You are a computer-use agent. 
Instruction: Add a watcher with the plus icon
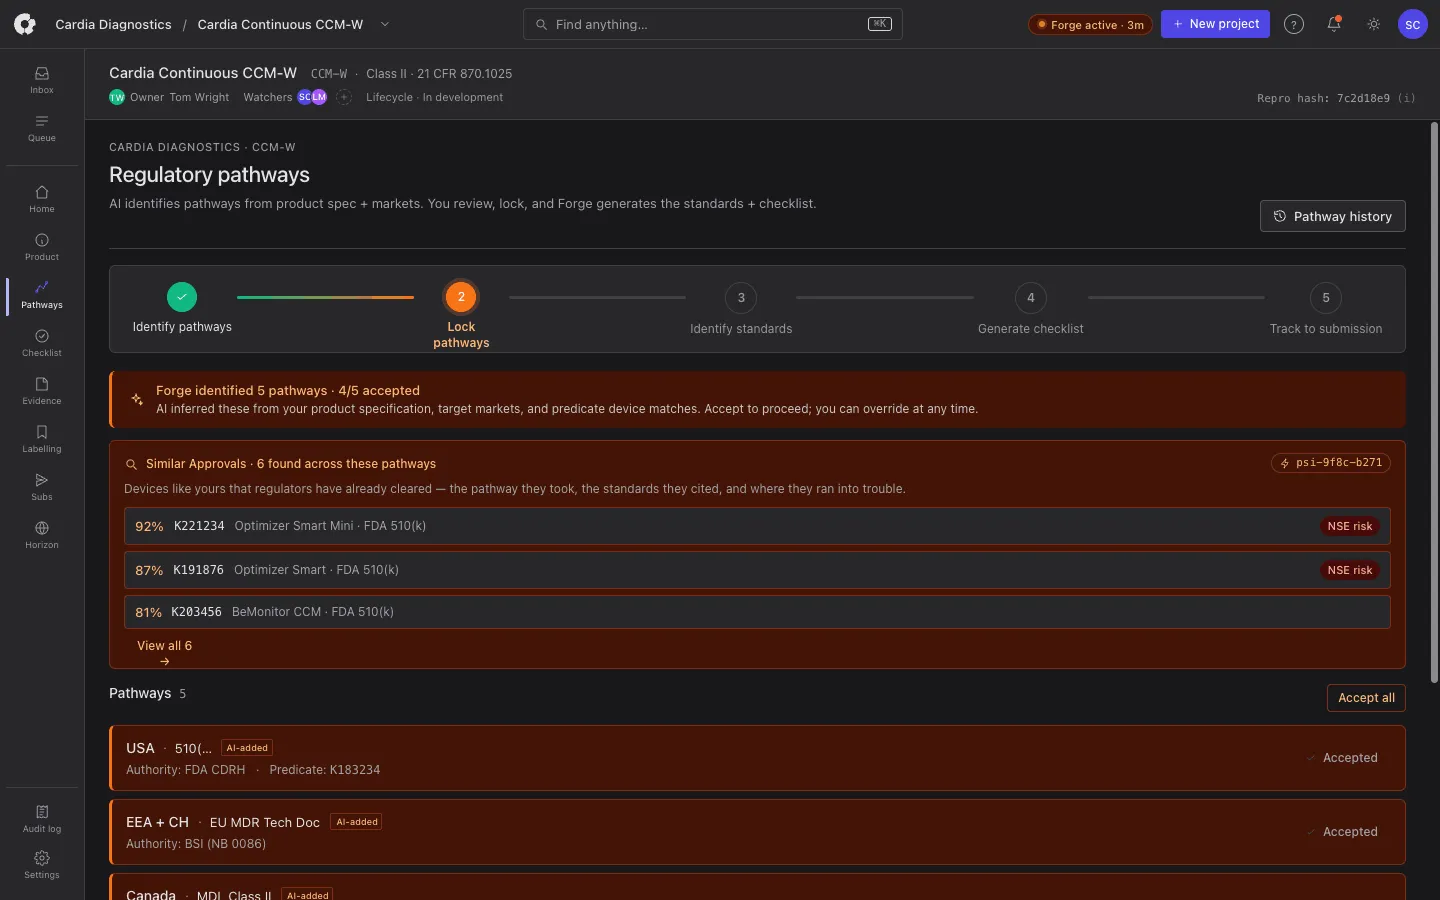(344, 97)
